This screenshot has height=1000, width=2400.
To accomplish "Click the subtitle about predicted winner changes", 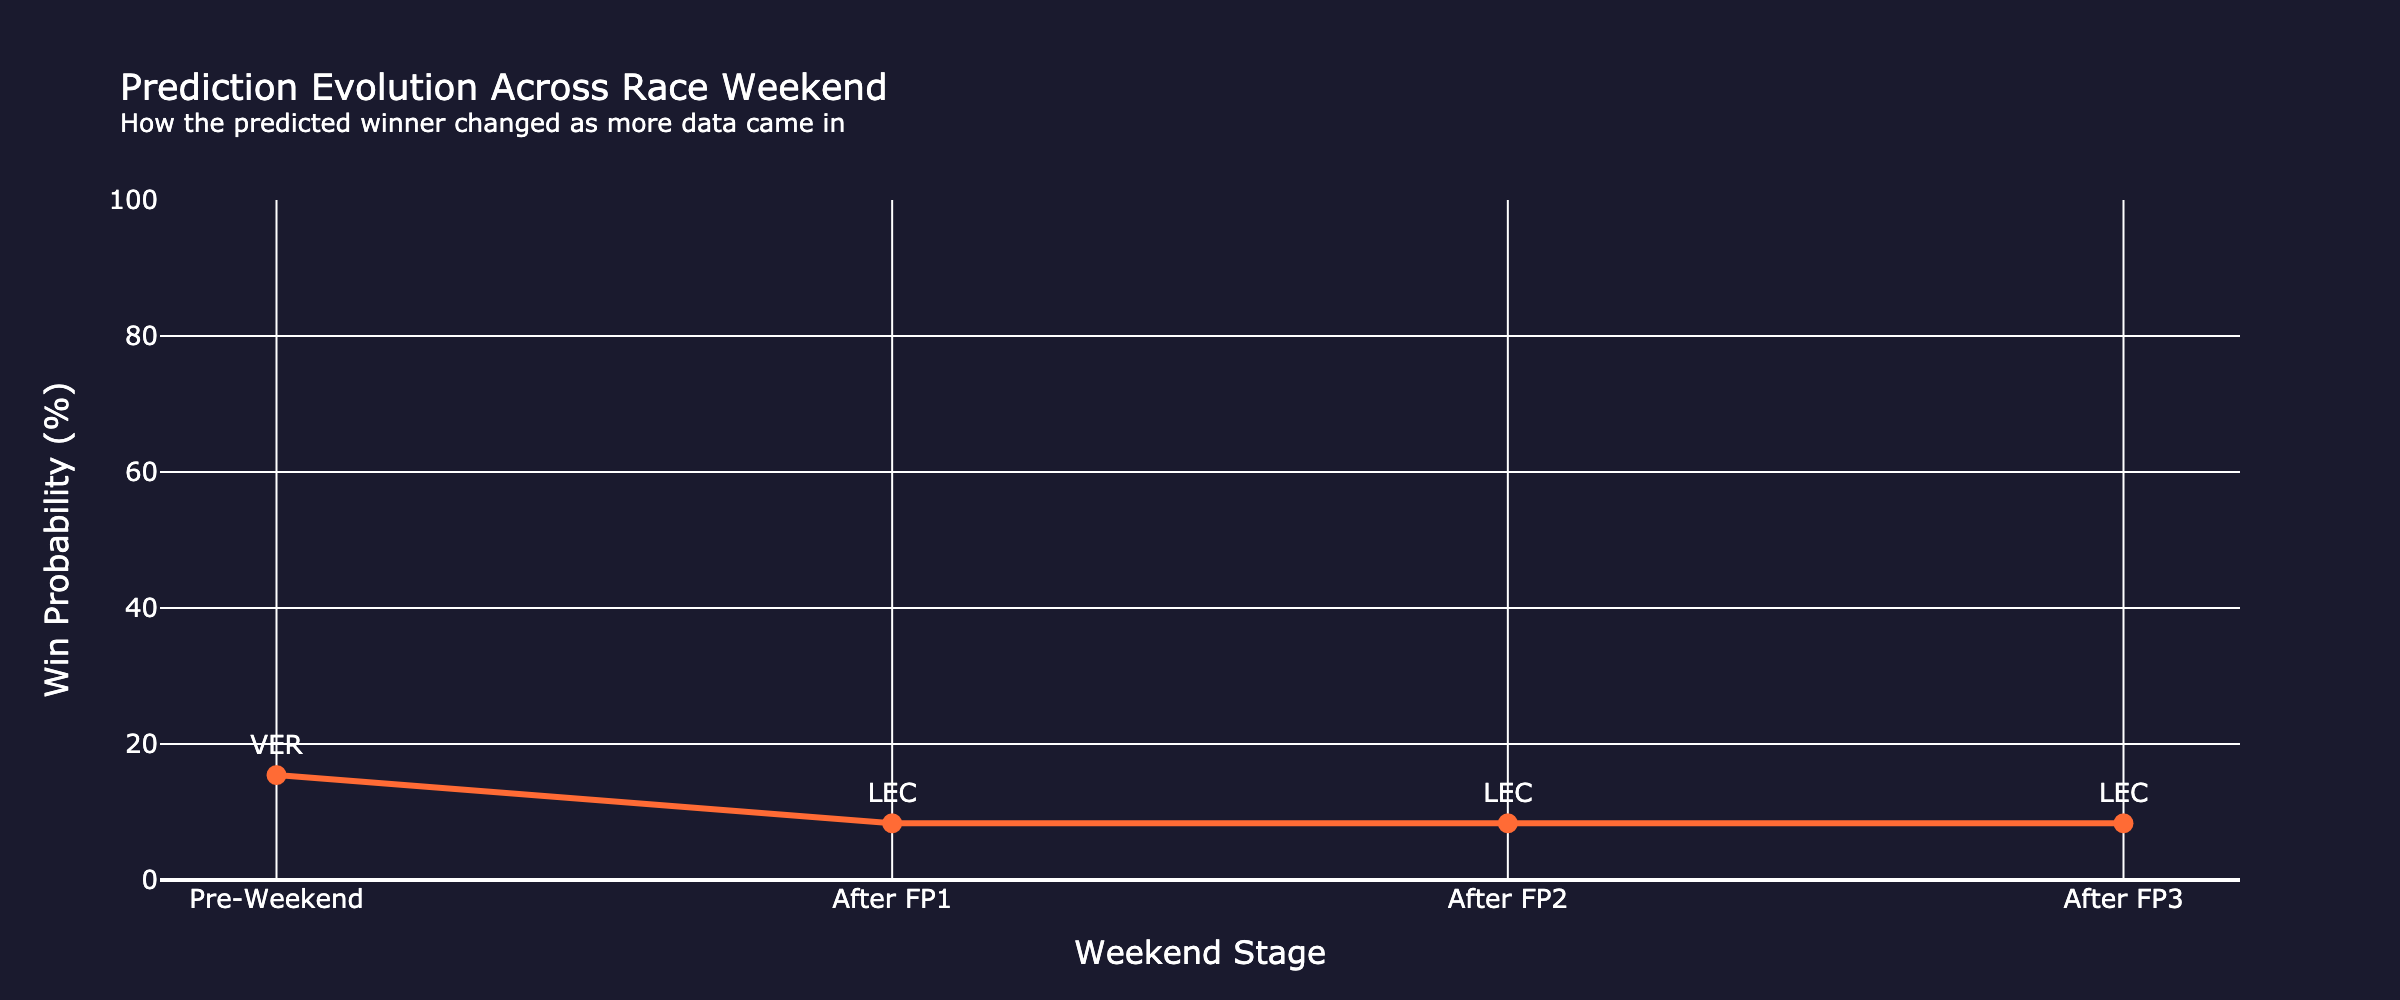I will pyautogui.click(x=482, y=123).
